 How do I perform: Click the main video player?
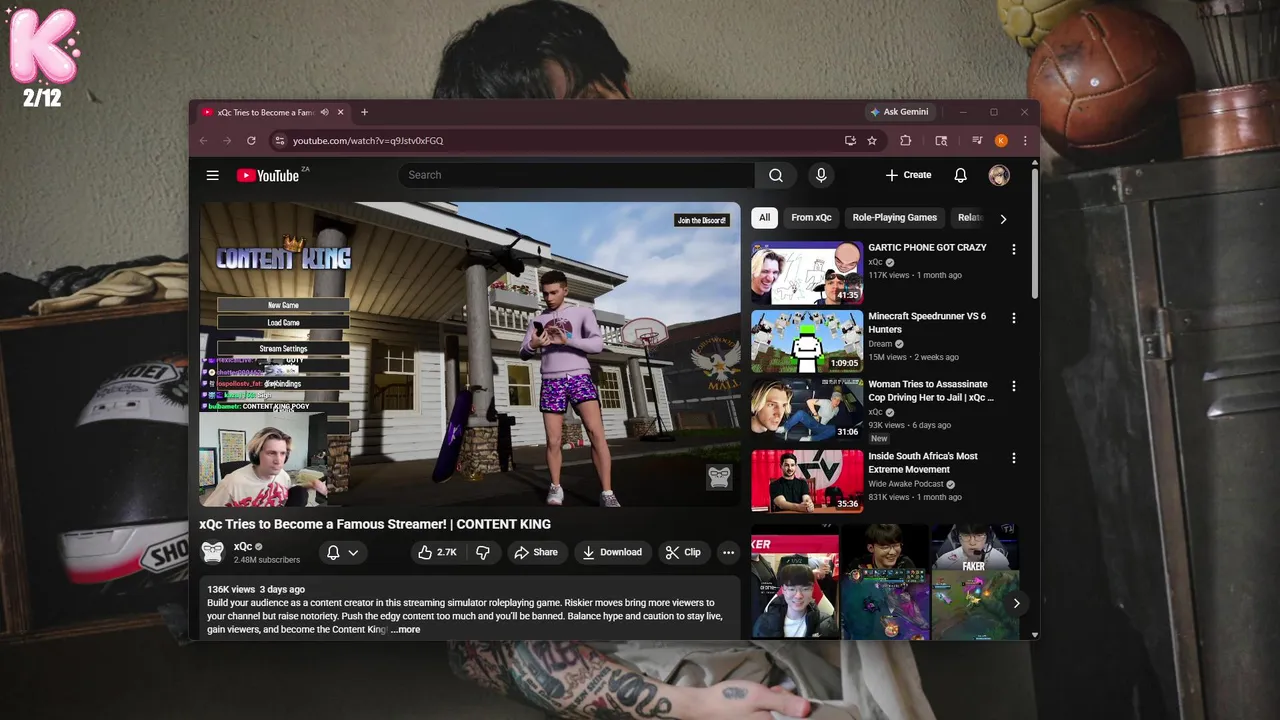(470, 355)
